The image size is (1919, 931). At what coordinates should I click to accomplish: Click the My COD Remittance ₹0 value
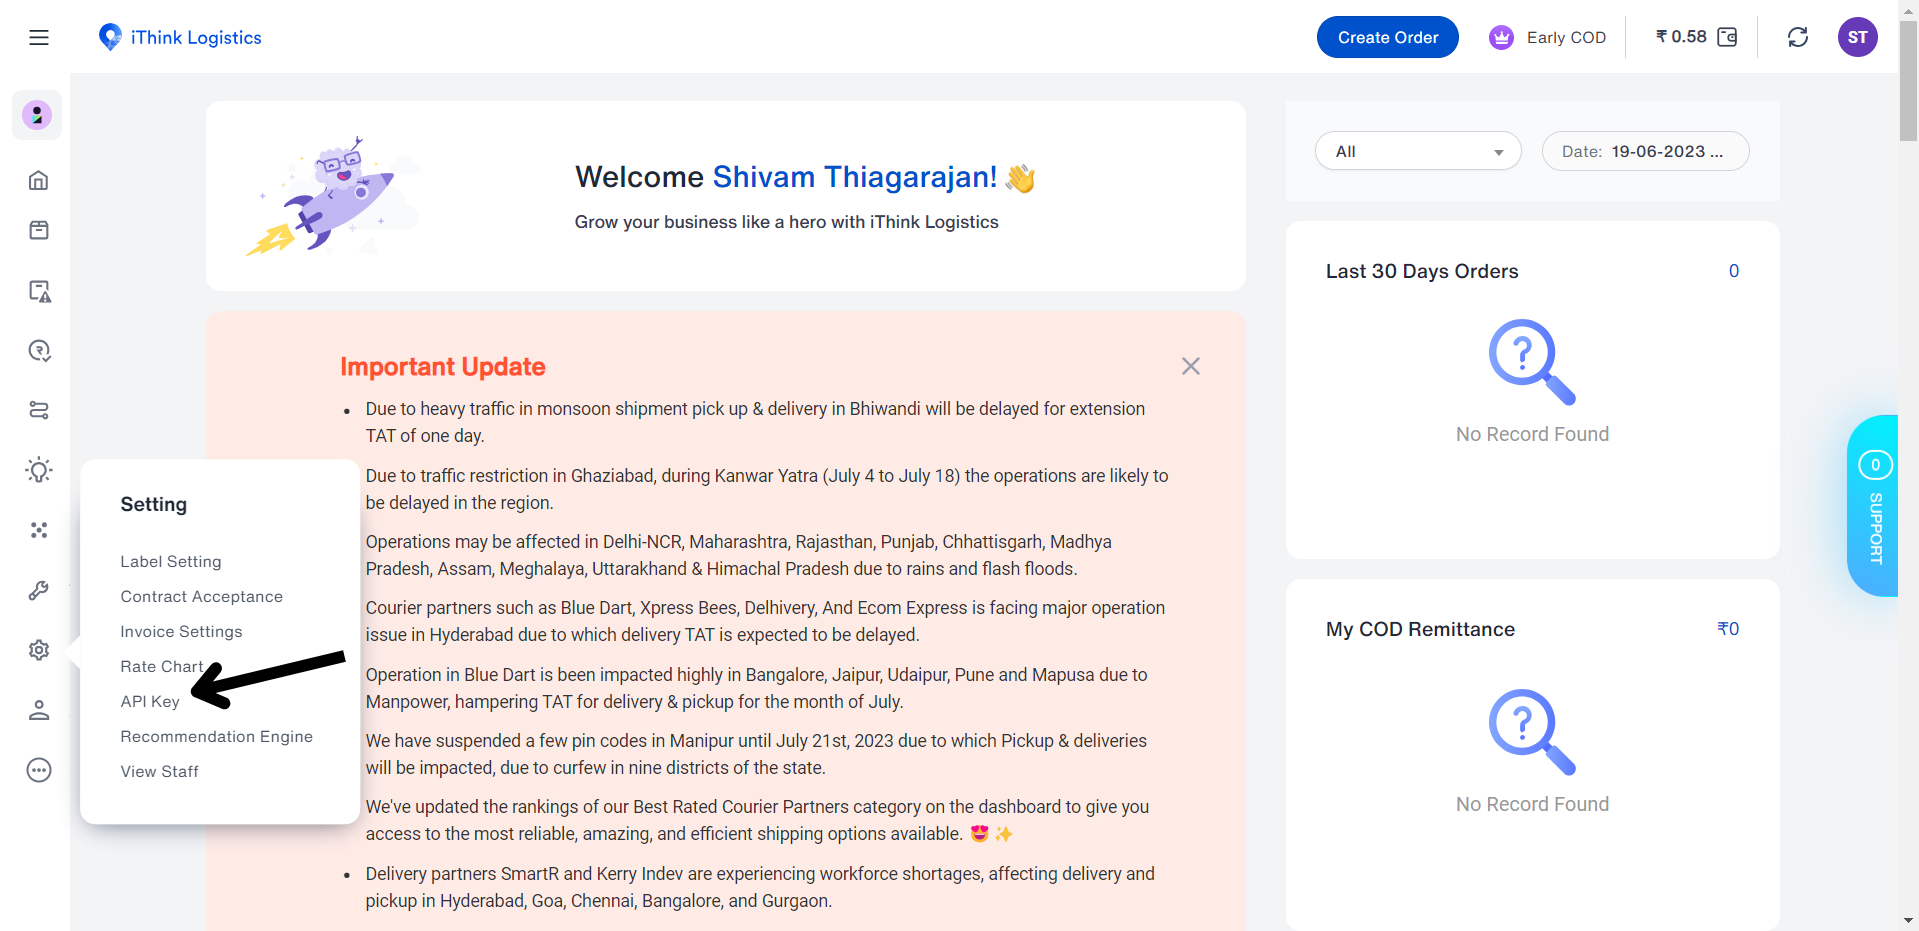click(x=1728, y=629)
